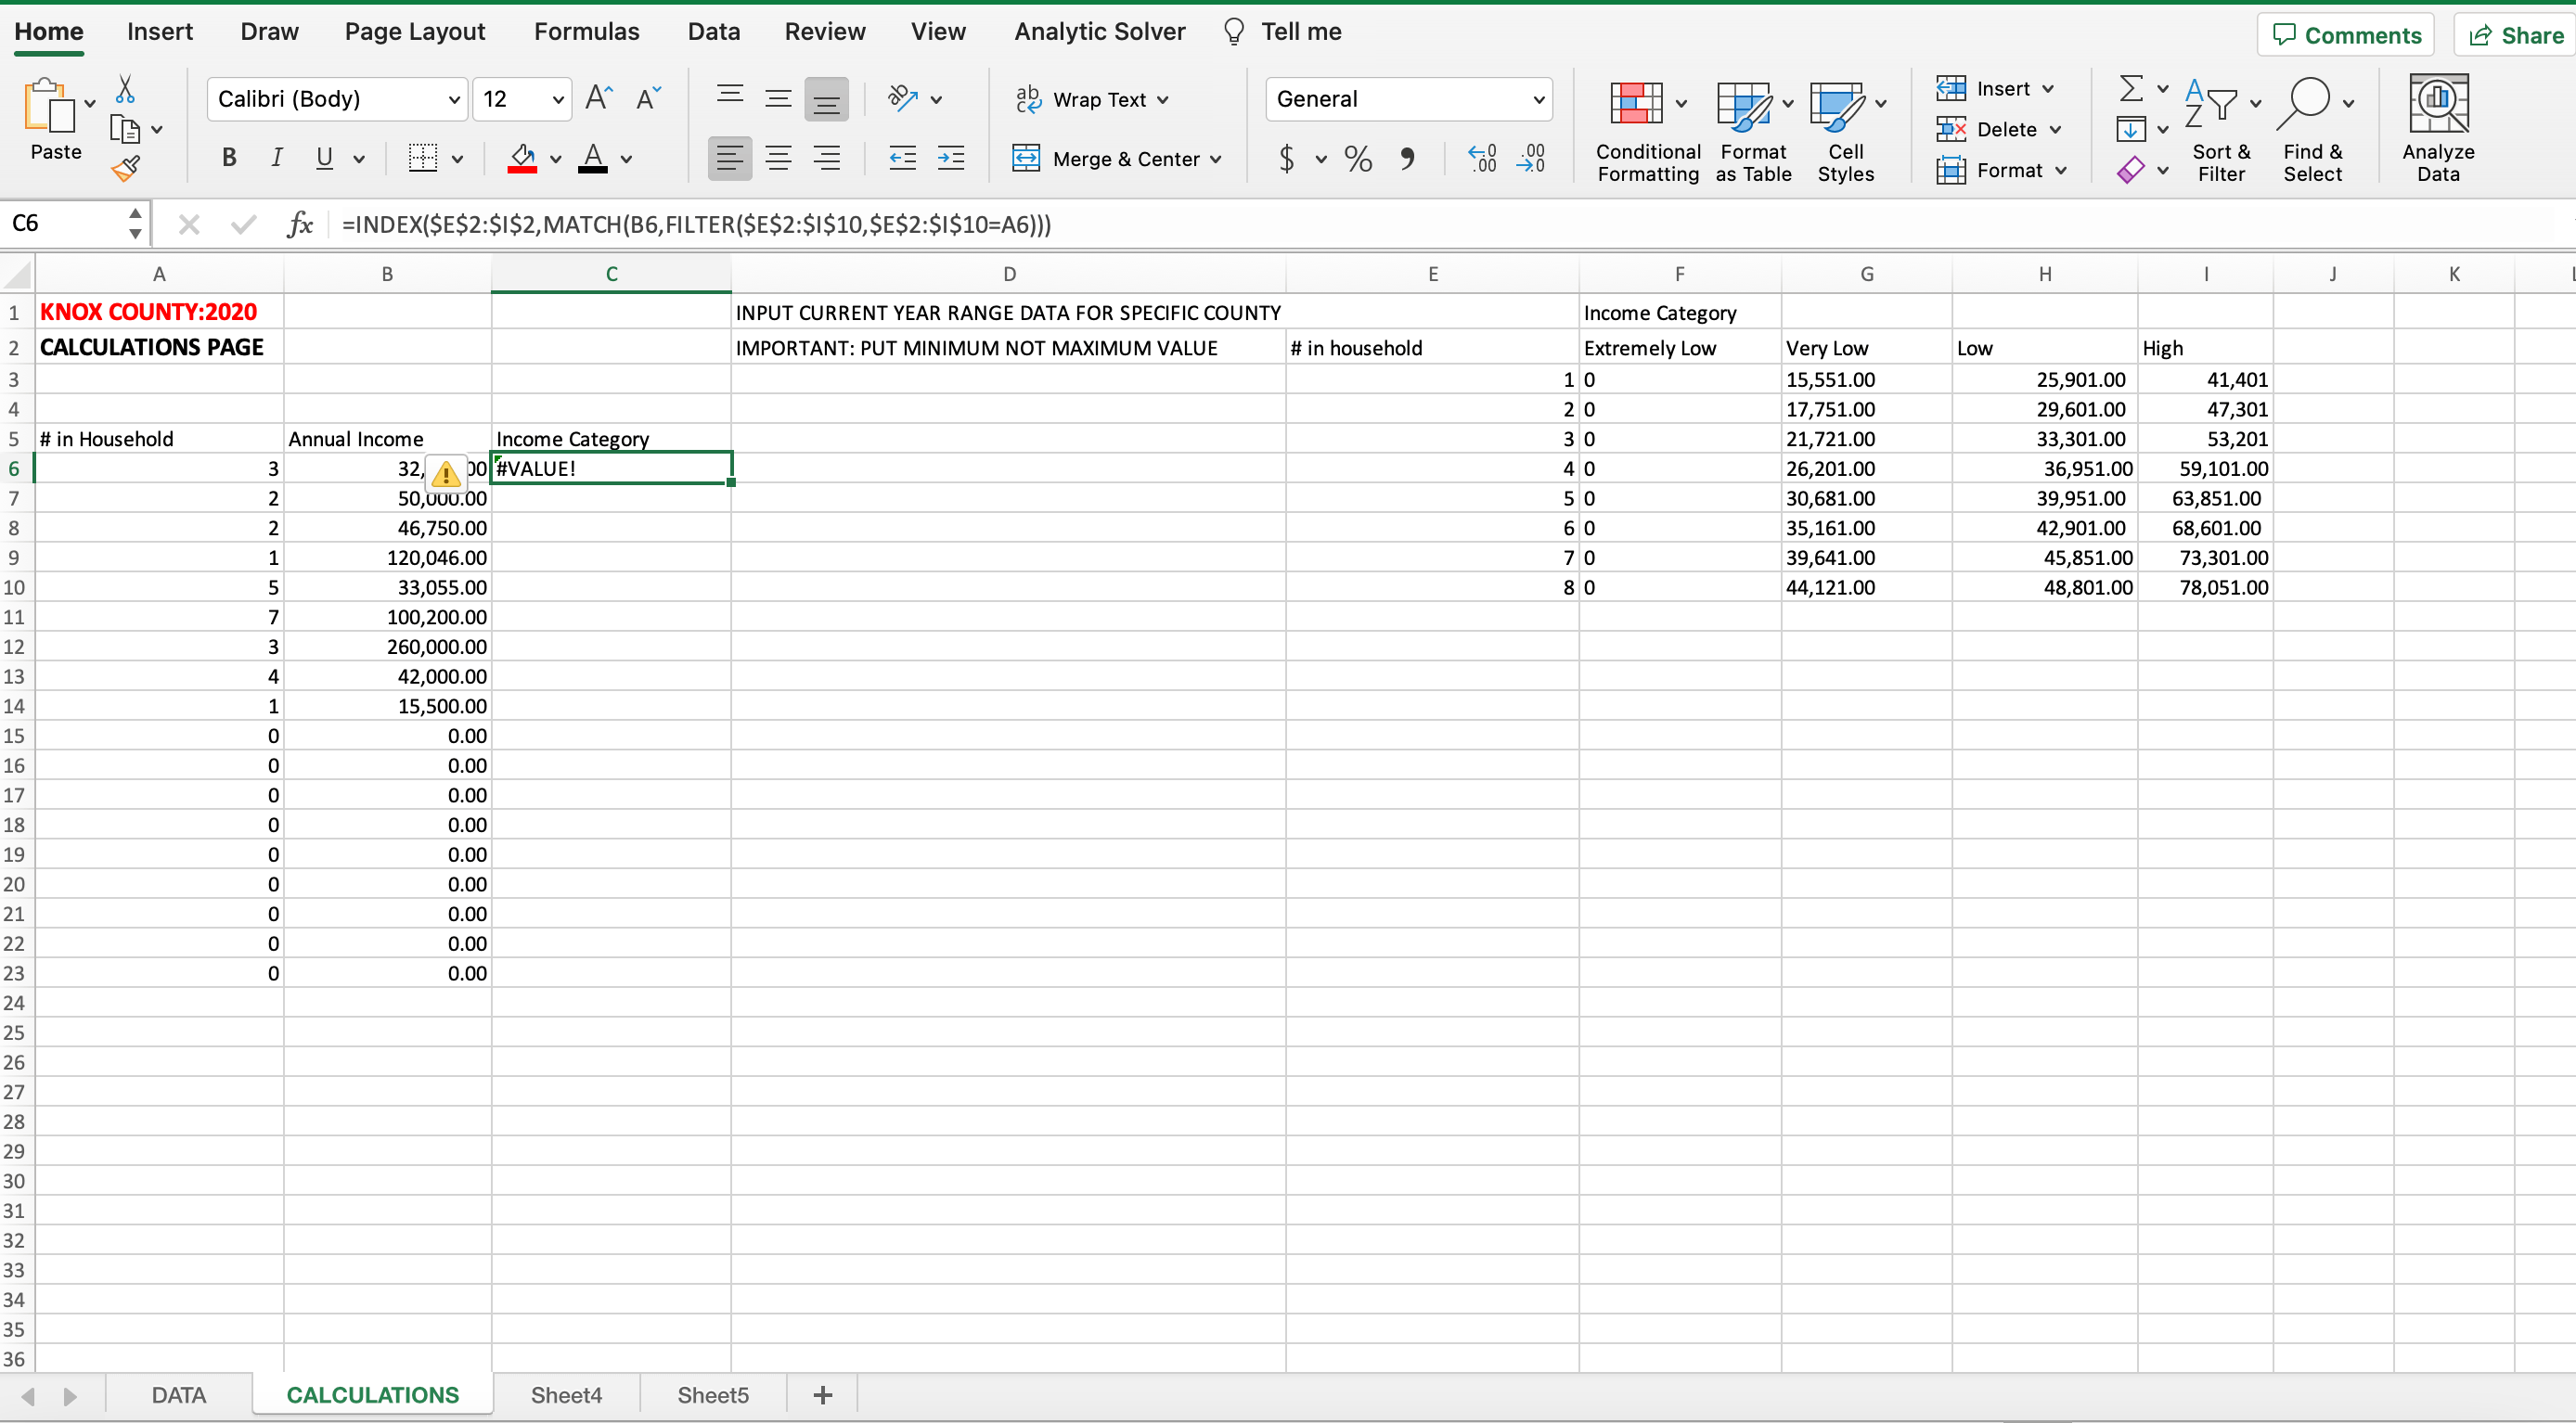This screenshot has height=1423, width=2576.
Task: Click the Share button
Action: (x=2516, y=35)
